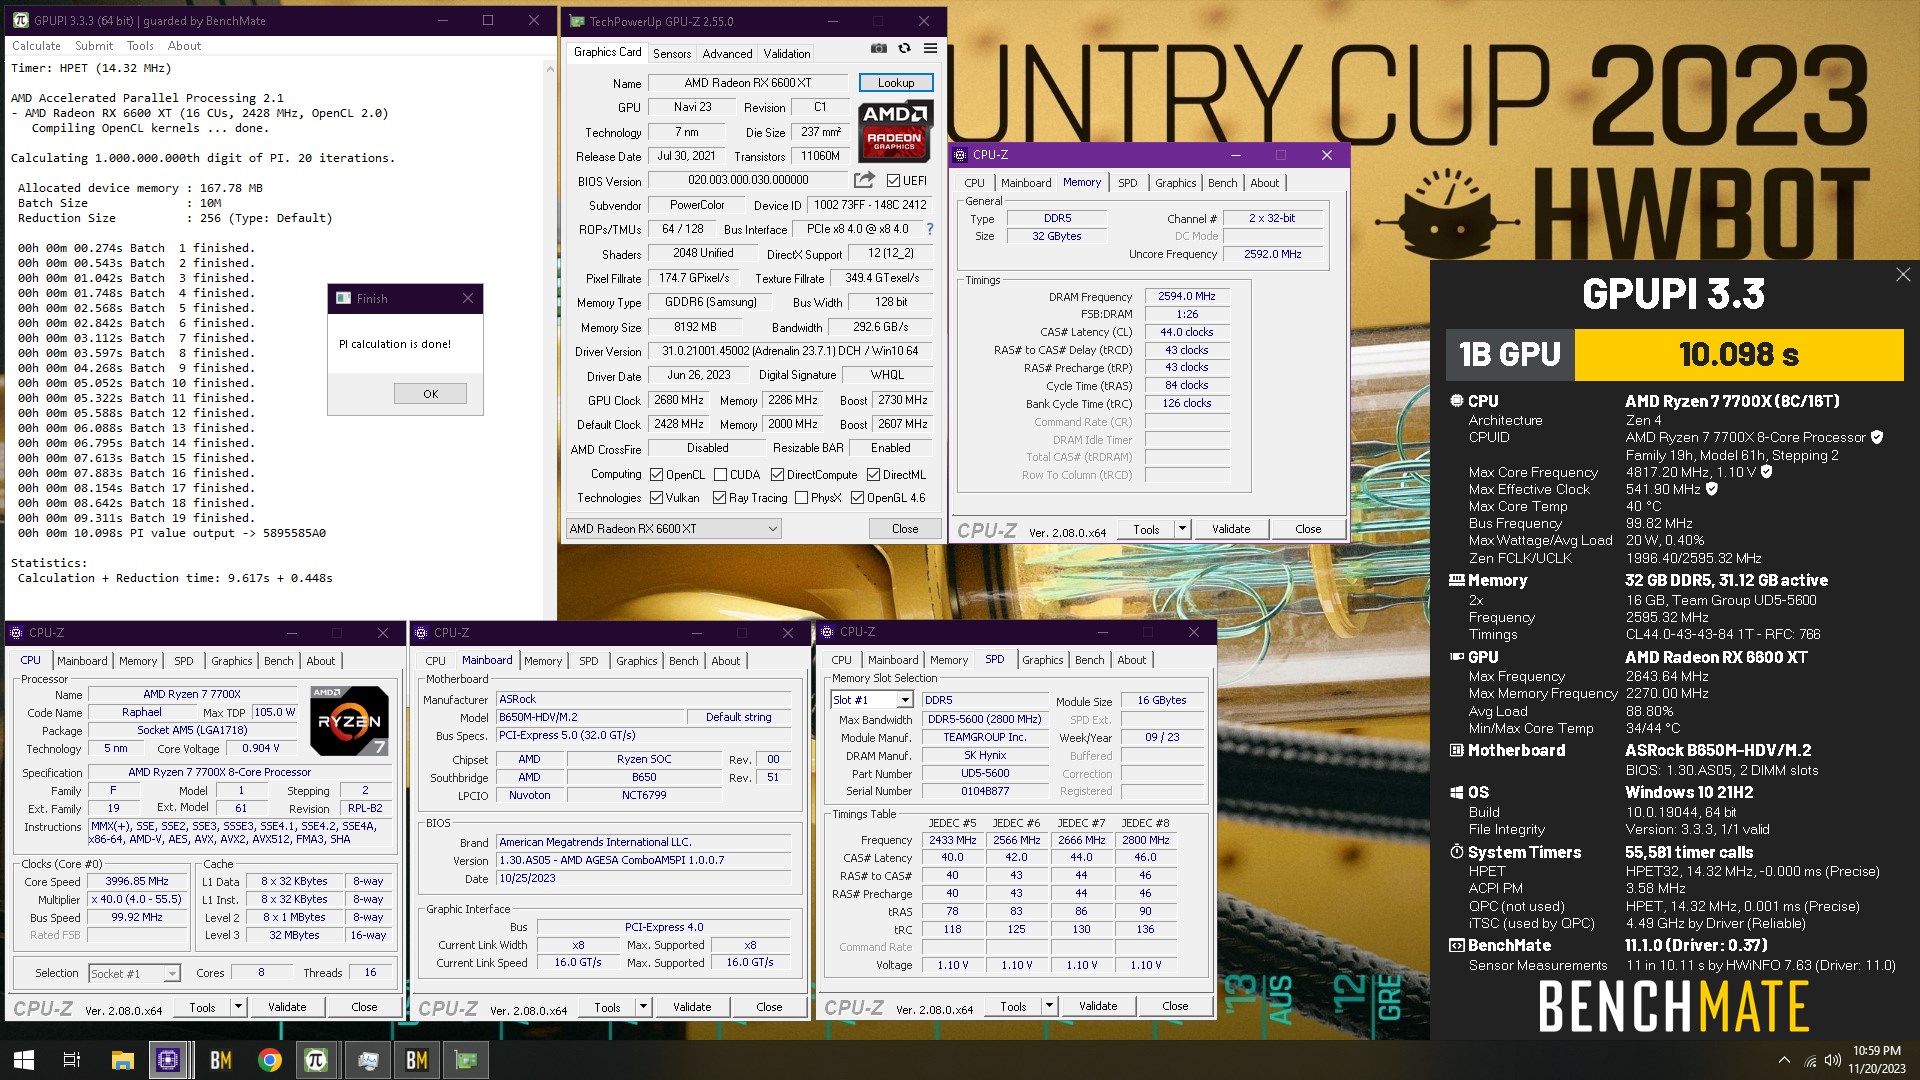The image size is (1920, 1080).
Task: Click the BenchMate Memory section icon
Action: (1457, 580)
